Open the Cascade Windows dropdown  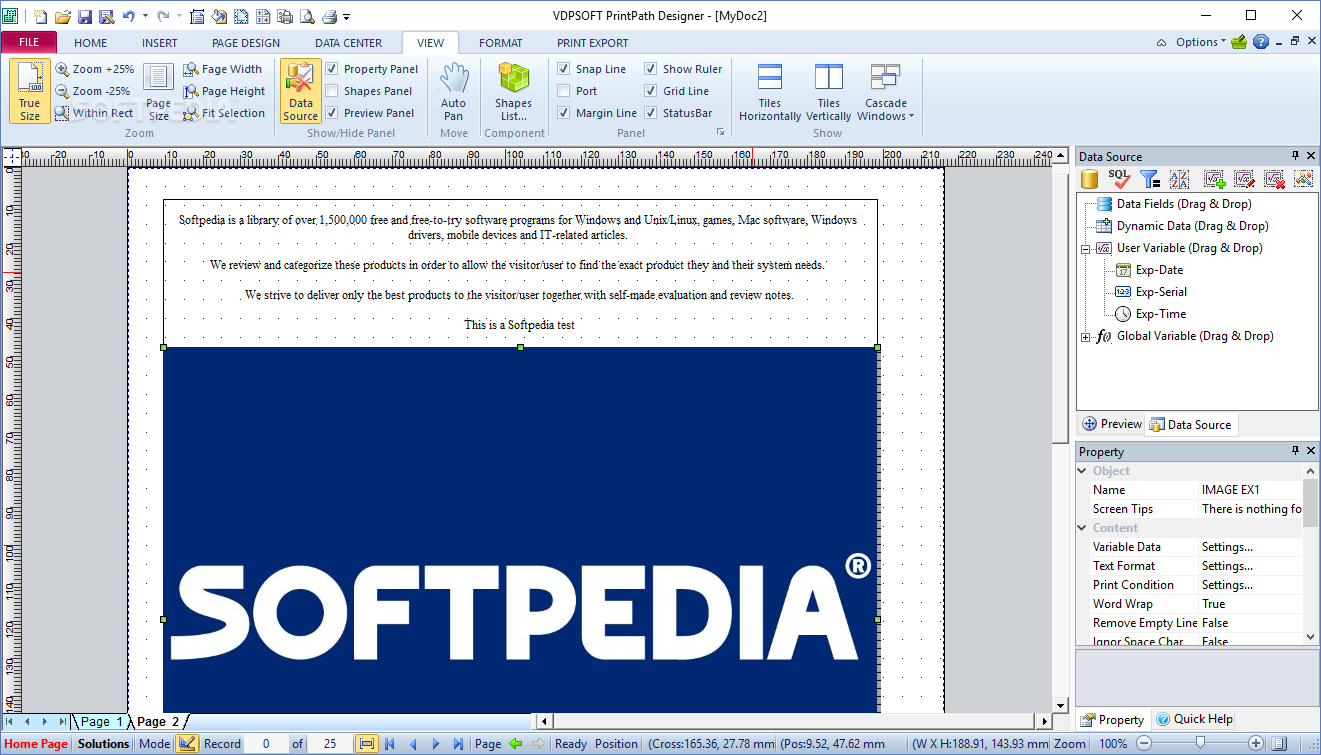(886, 91)
